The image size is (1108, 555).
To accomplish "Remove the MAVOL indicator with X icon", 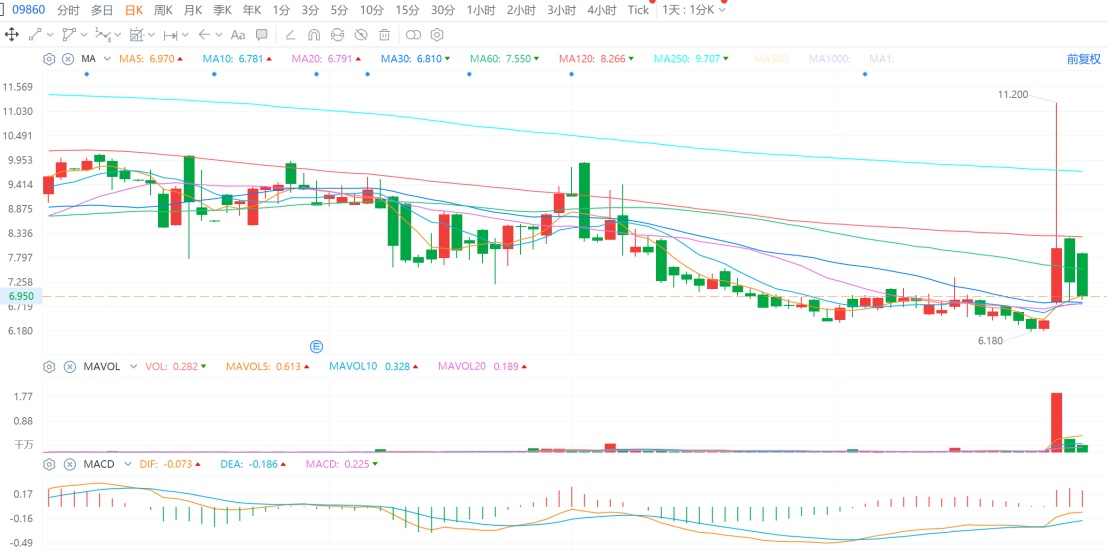I will pyautogui.click(x=69, y=366).
